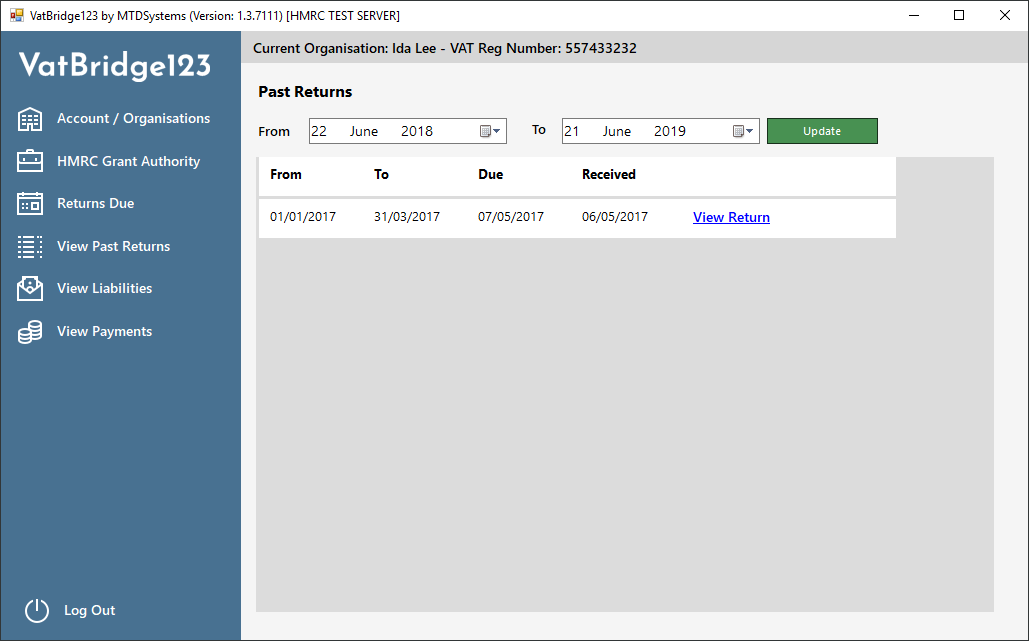This screenshot has width=1029, height=641.
Task: Open the To date calendar dropdown
Action: pos(743,131)
